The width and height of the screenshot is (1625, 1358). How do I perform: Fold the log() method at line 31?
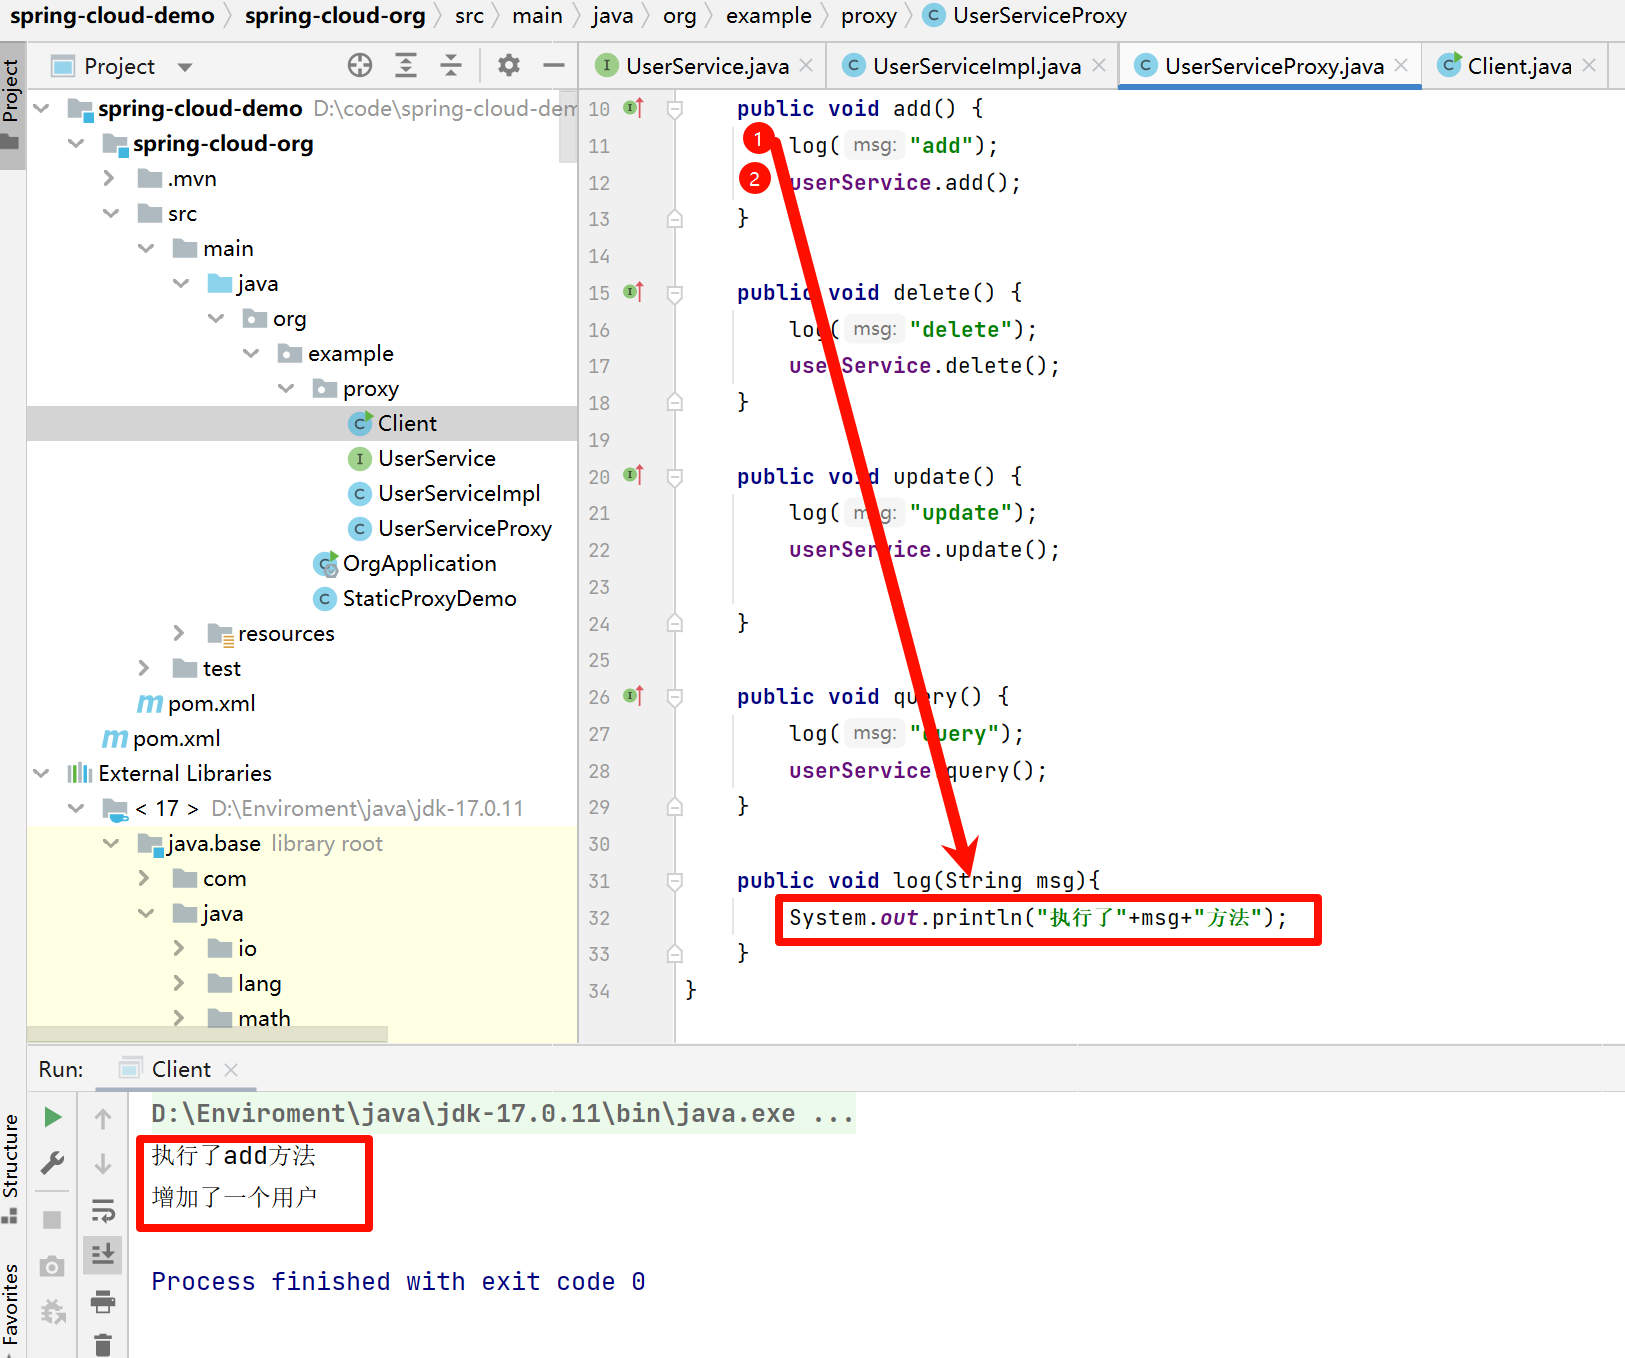(675, 881)
